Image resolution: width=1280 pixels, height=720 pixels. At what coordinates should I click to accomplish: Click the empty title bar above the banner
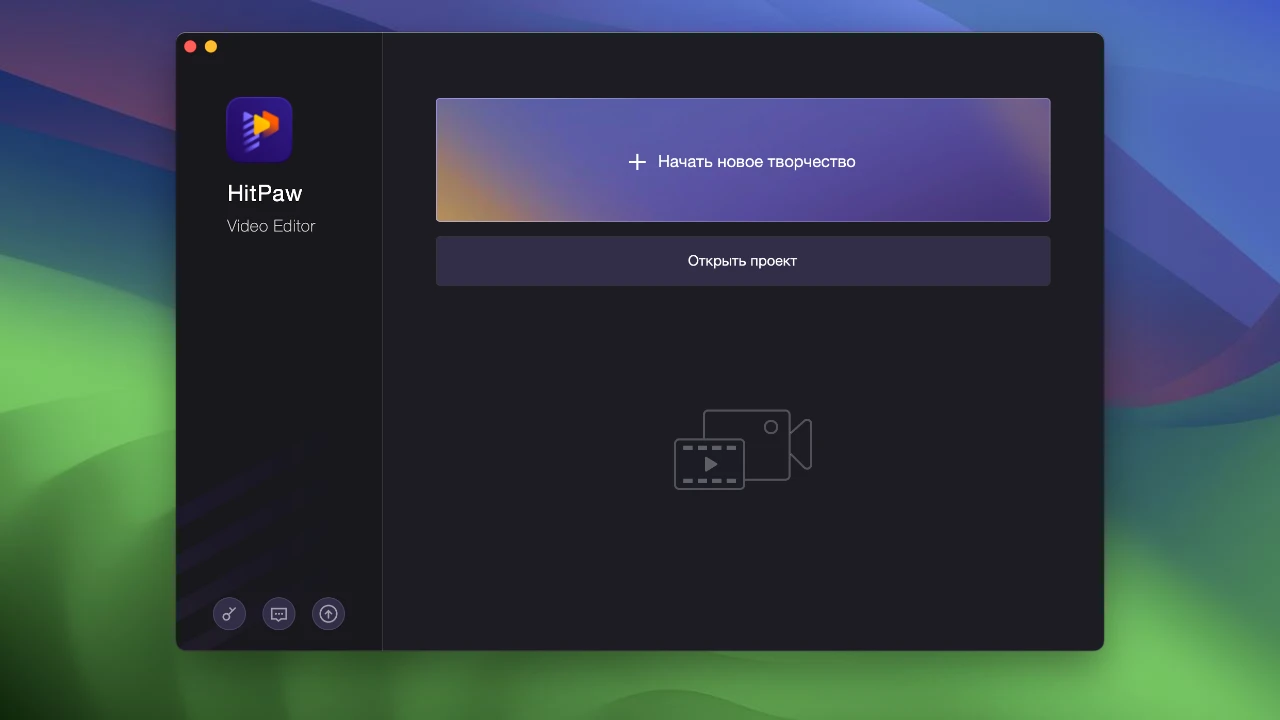[740, 60]
